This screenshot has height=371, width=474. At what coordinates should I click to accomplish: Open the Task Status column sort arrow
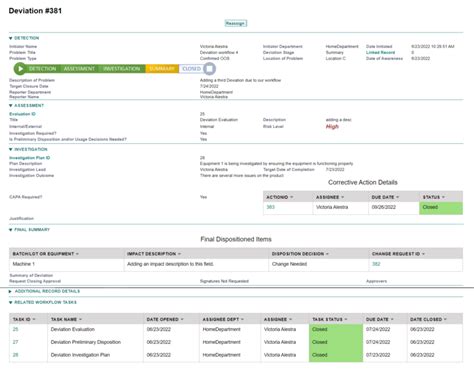pos(346,319)
